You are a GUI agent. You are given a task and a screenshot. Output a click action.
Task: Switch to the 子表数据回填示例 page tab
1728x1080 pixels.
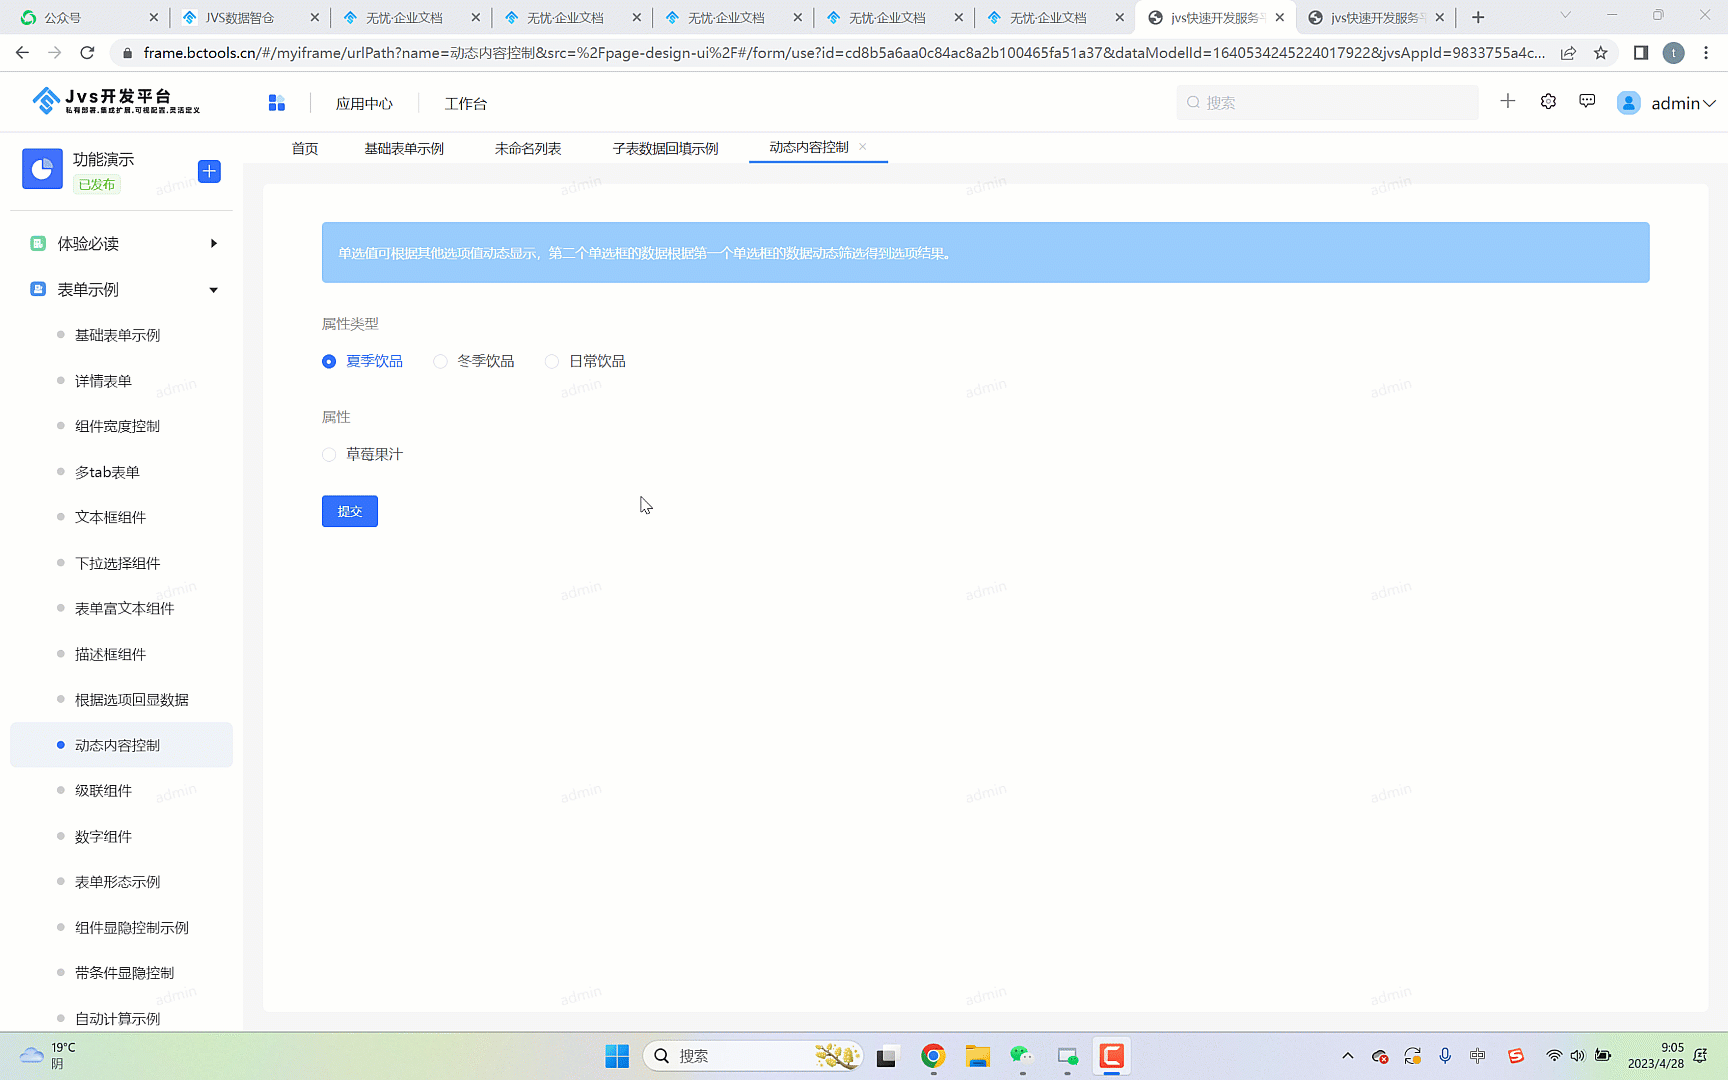[665, 148]
